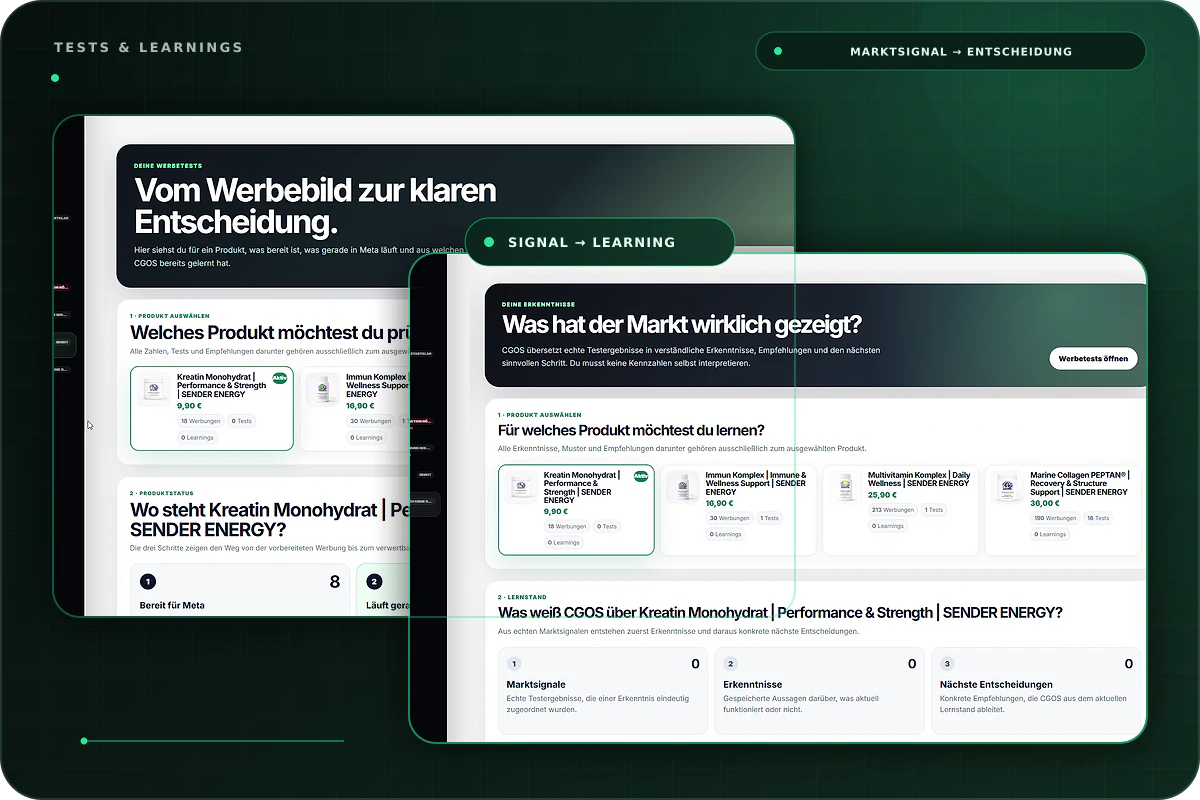Choose Immun Komplex card in Erkenntnisse window

tap(738, 510)
